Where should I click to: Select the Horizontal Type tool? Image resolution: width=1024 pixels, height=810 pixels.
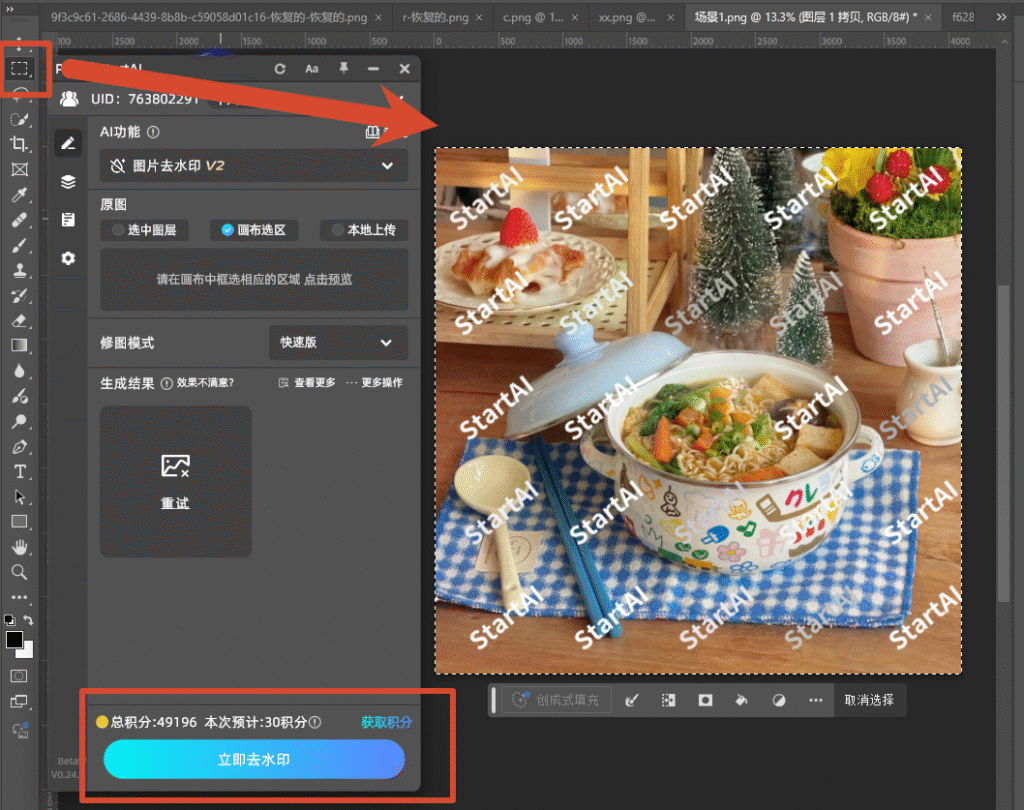pos(20,472)
